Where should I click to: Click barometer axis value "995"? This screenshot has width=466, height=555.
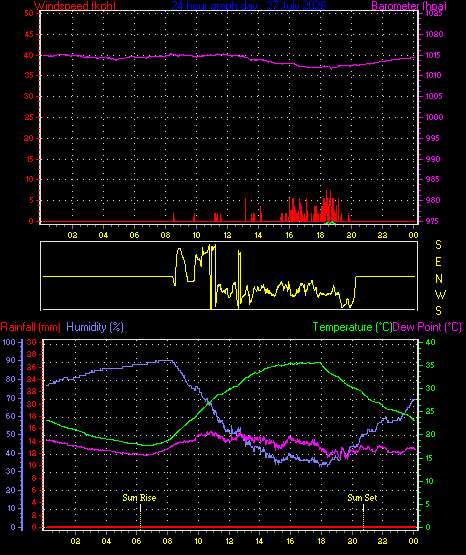point(433,138)
